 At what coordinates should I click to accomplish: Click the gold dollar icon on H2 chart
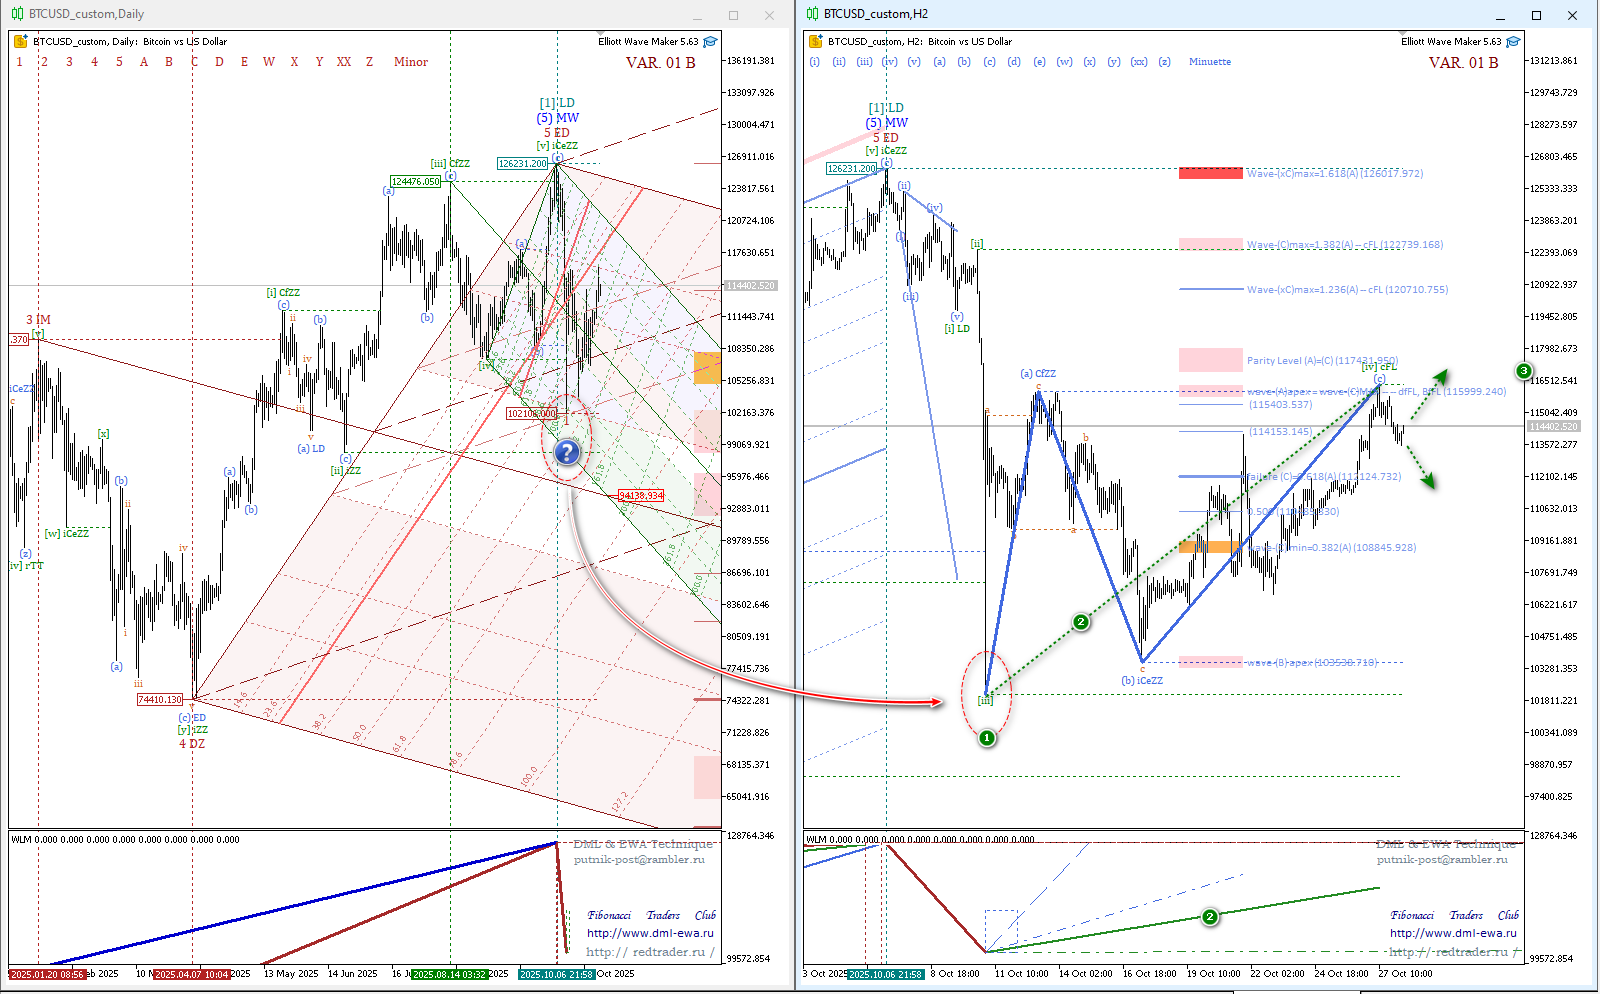tap(815, 42)
